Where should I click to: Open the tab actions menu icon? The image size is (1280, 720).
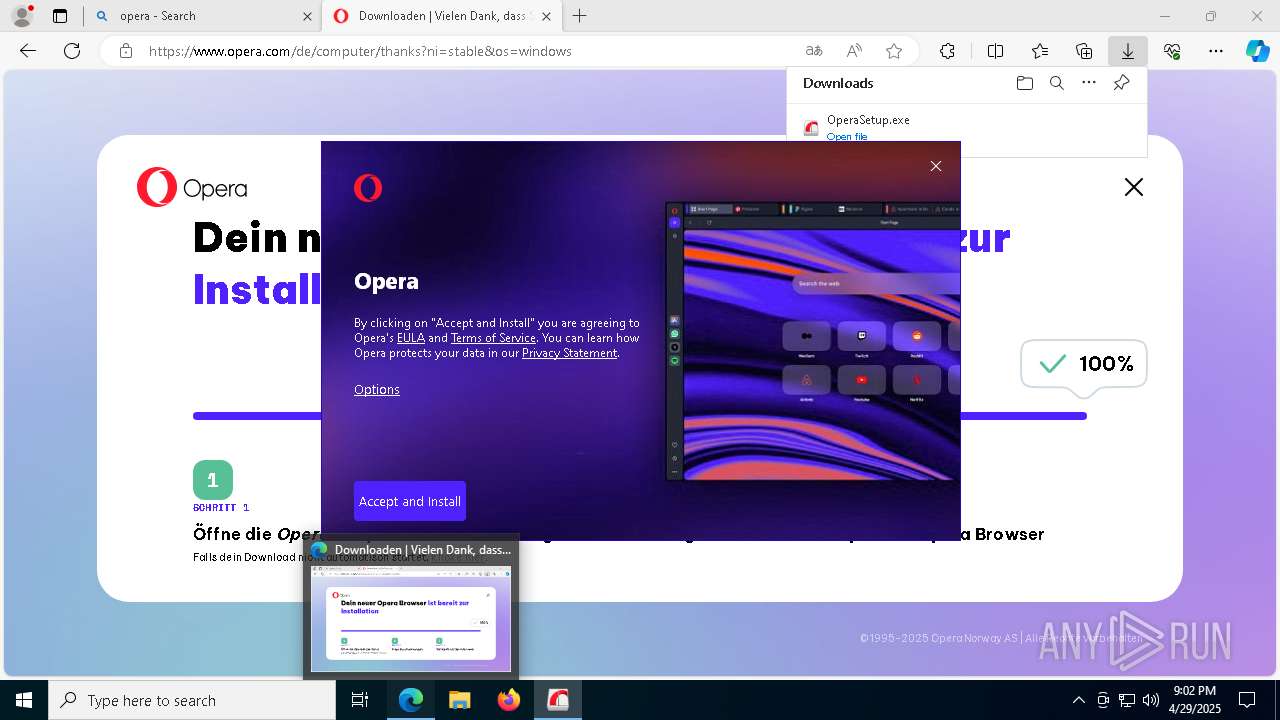[x=60, y=16]
